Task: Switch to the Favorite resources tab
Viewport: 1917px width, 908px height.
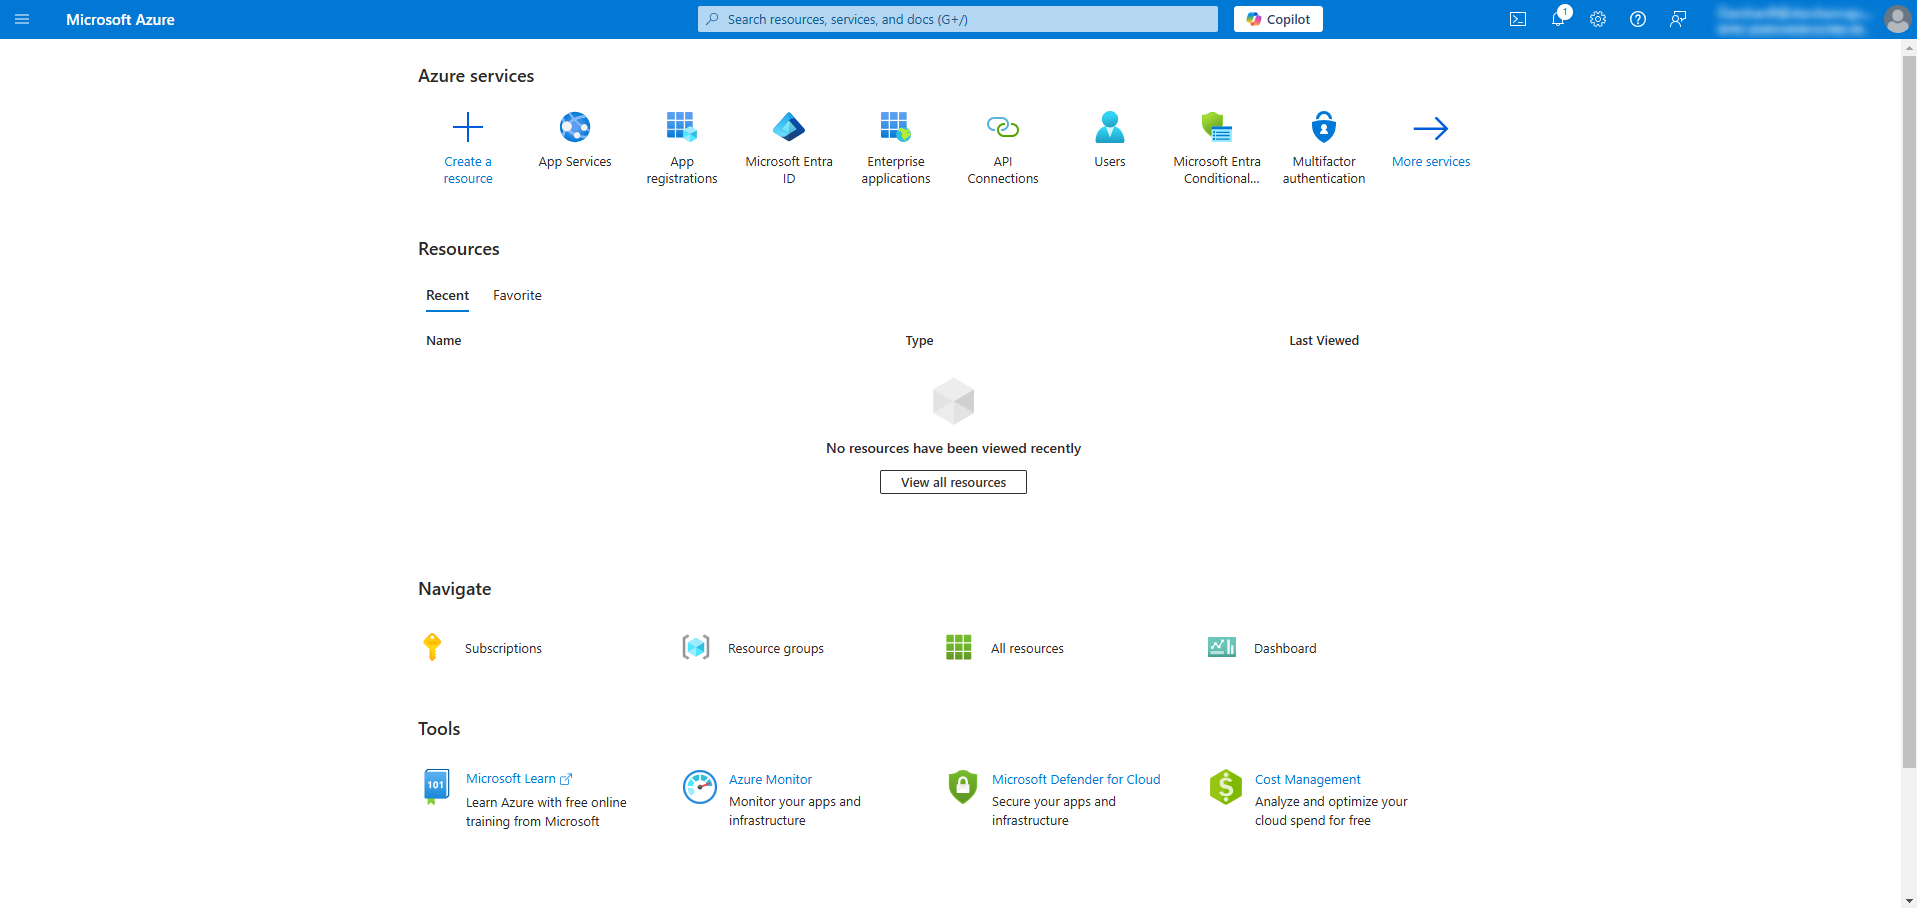Action: tap(517, 296)
